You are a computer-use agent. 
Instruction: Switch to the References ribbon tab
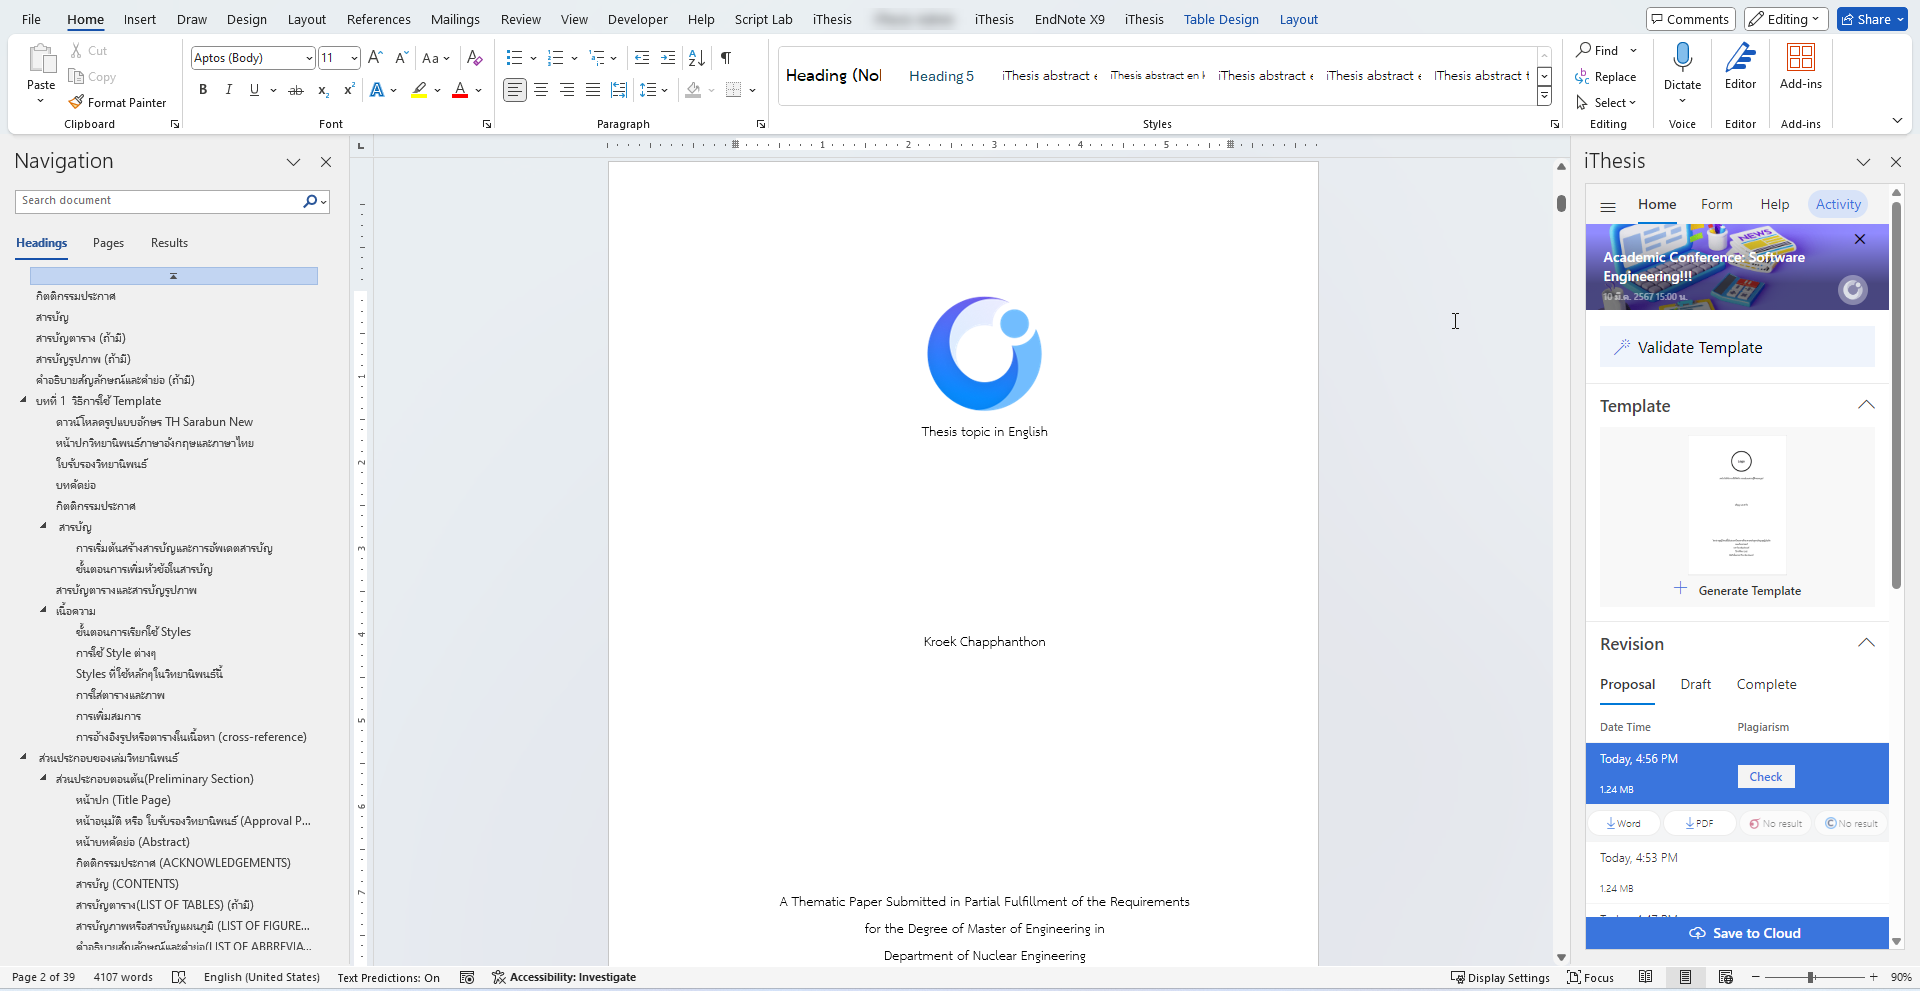click(x=378, y=19)
